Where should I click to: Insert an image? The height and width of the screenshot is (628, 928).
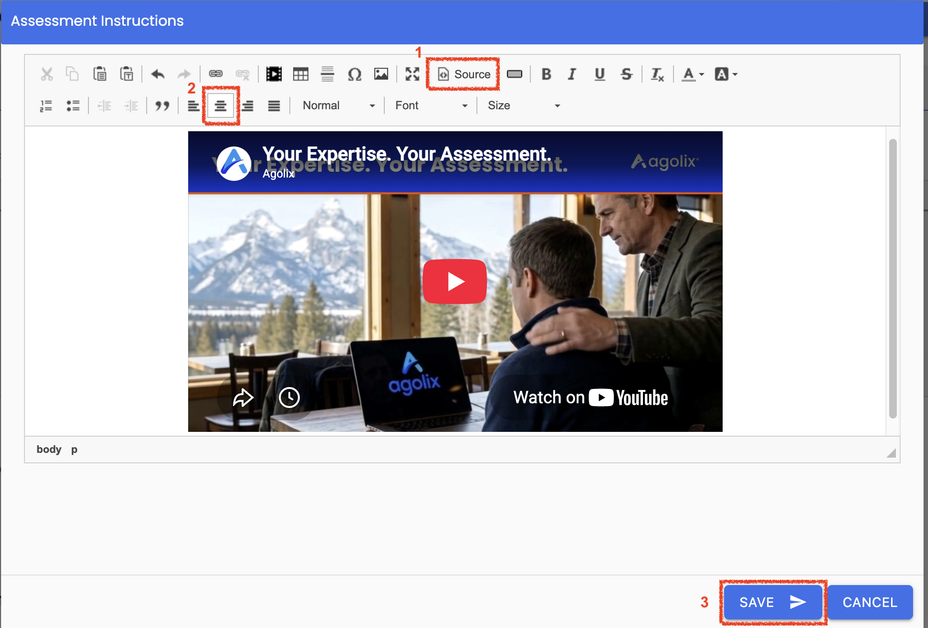pos(381,74)
